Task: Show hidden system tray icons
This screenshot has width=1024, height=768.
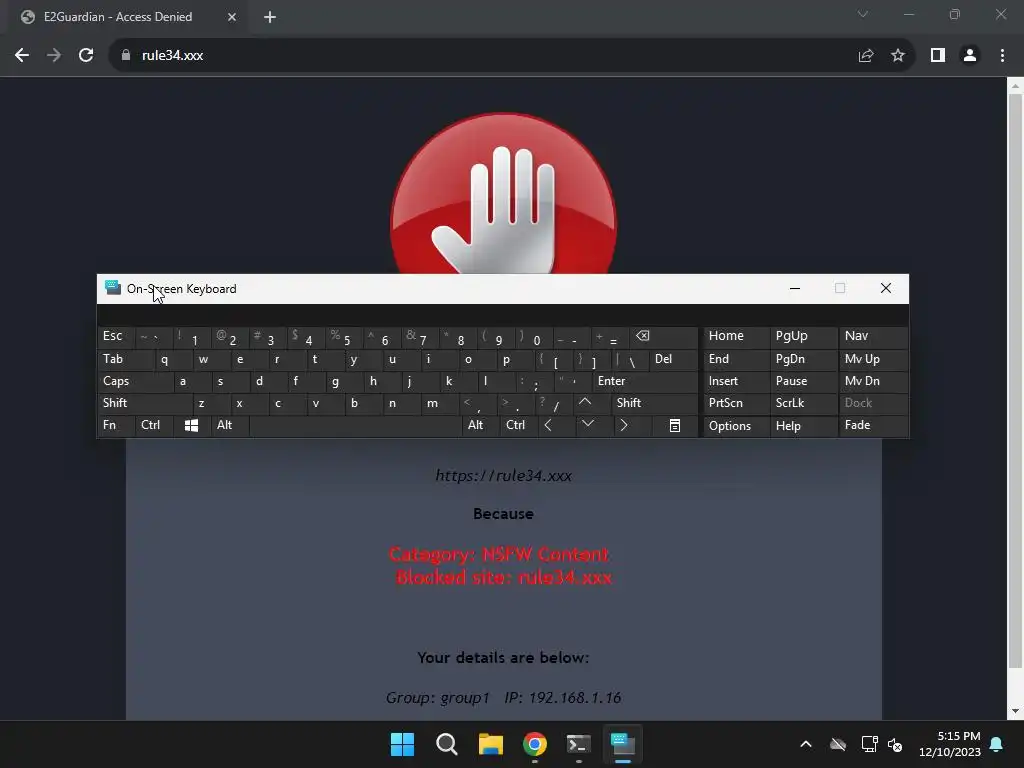Action: tap(806, 744)
